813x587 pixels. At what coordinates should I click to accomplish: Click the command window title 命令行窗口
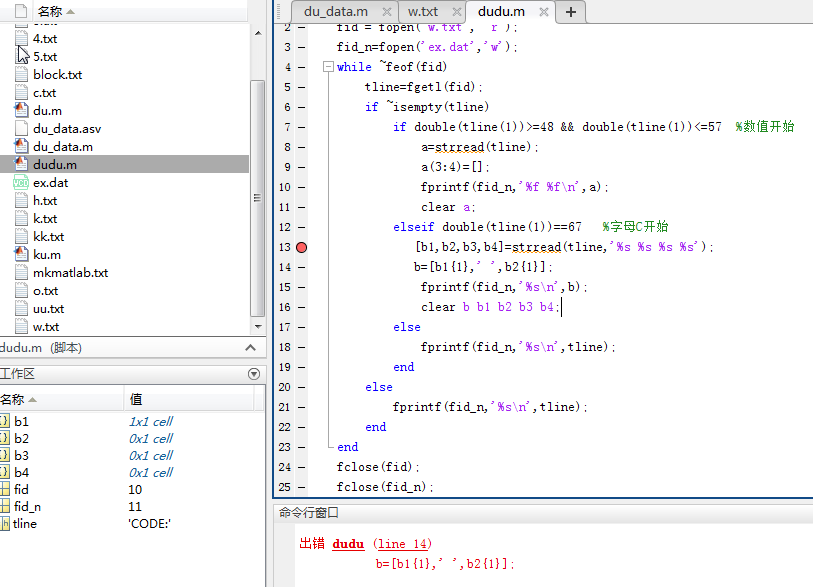coord(309,513)
